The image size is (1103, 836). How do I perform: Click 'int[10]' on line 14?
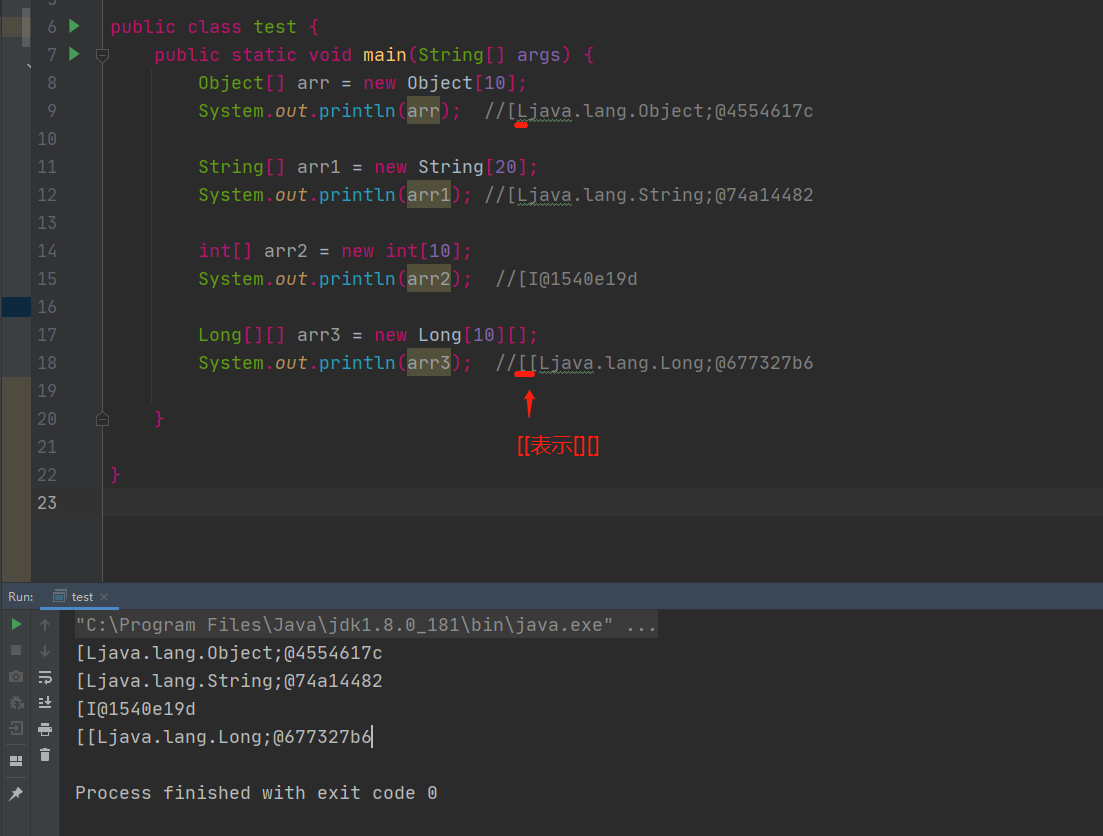click(423, 251)
